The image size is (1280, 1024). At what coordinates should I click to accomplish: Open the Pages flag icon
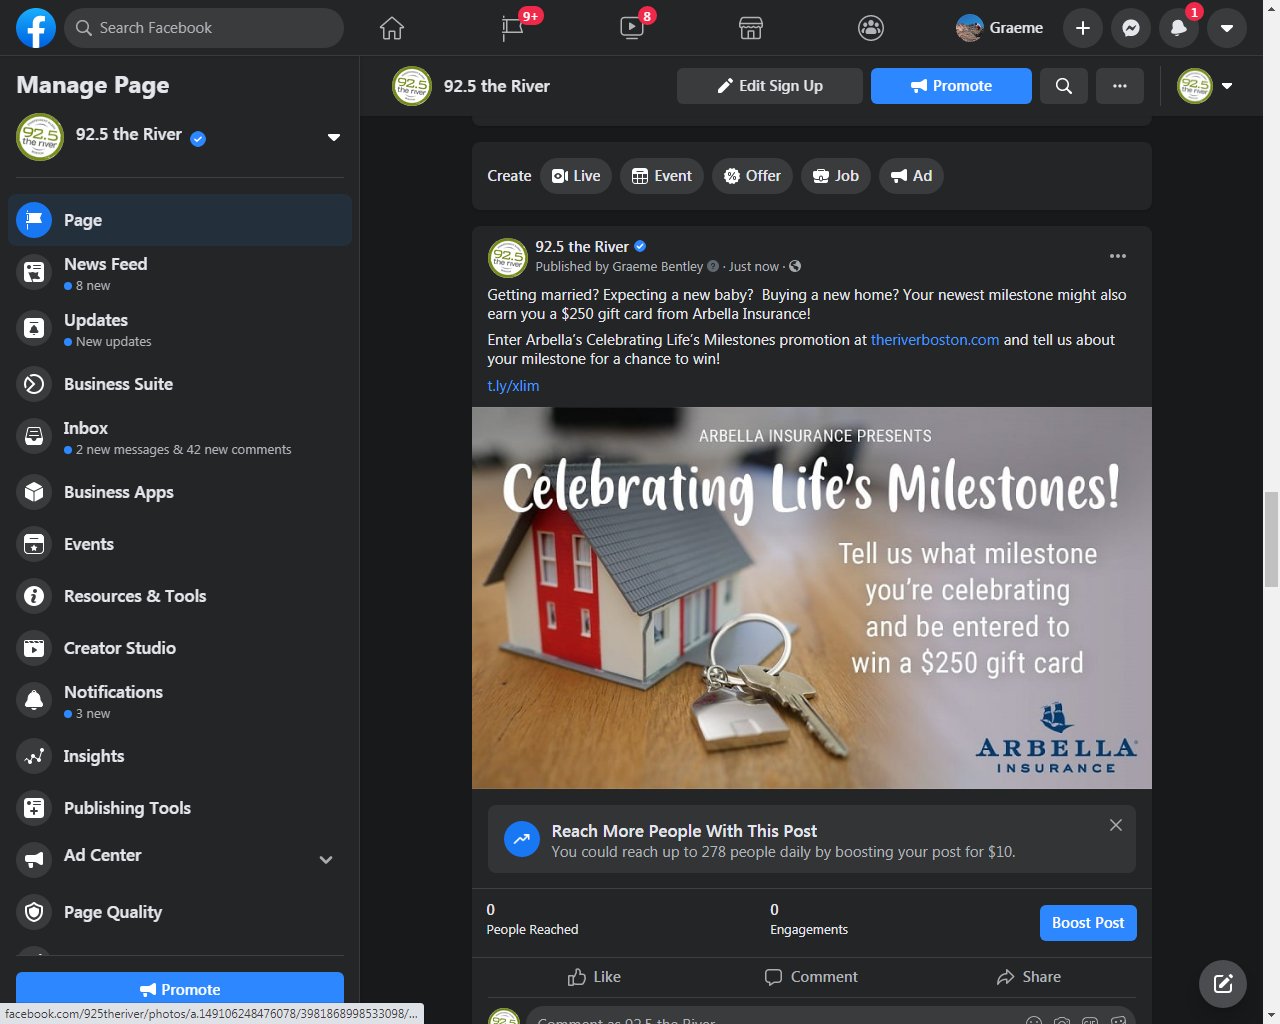coord(512,28)
